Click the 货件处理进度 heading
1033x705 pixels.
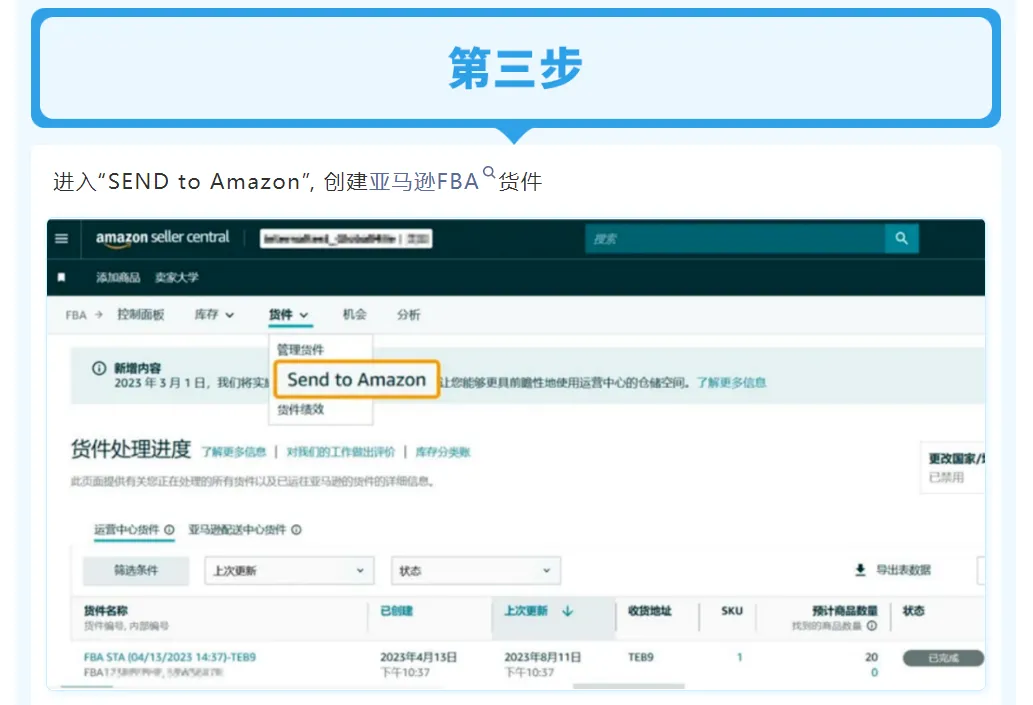pyautogui.click(x=130, y=449)
